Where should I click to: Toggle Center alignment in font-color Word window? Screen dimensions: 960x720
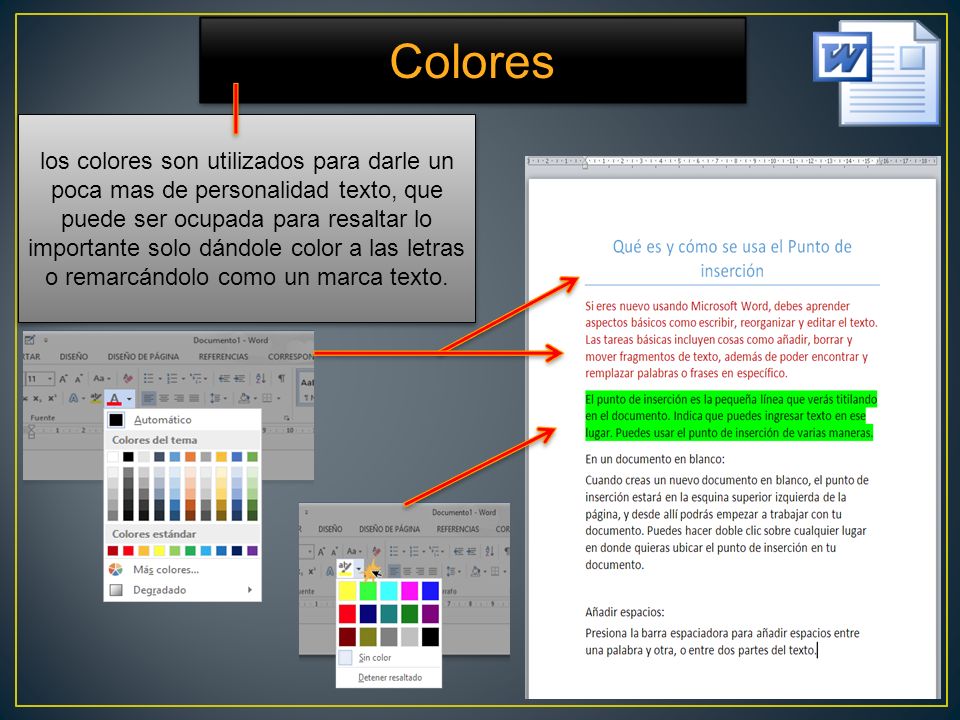(x=164, y=399)
